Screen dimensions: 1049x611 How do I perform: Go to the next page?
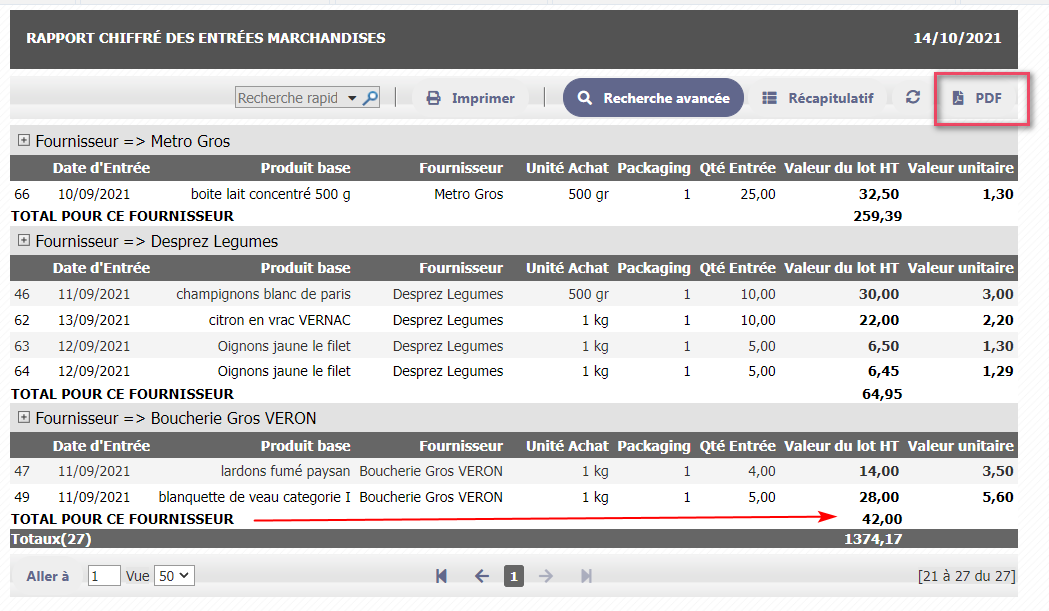pos(546,576)
